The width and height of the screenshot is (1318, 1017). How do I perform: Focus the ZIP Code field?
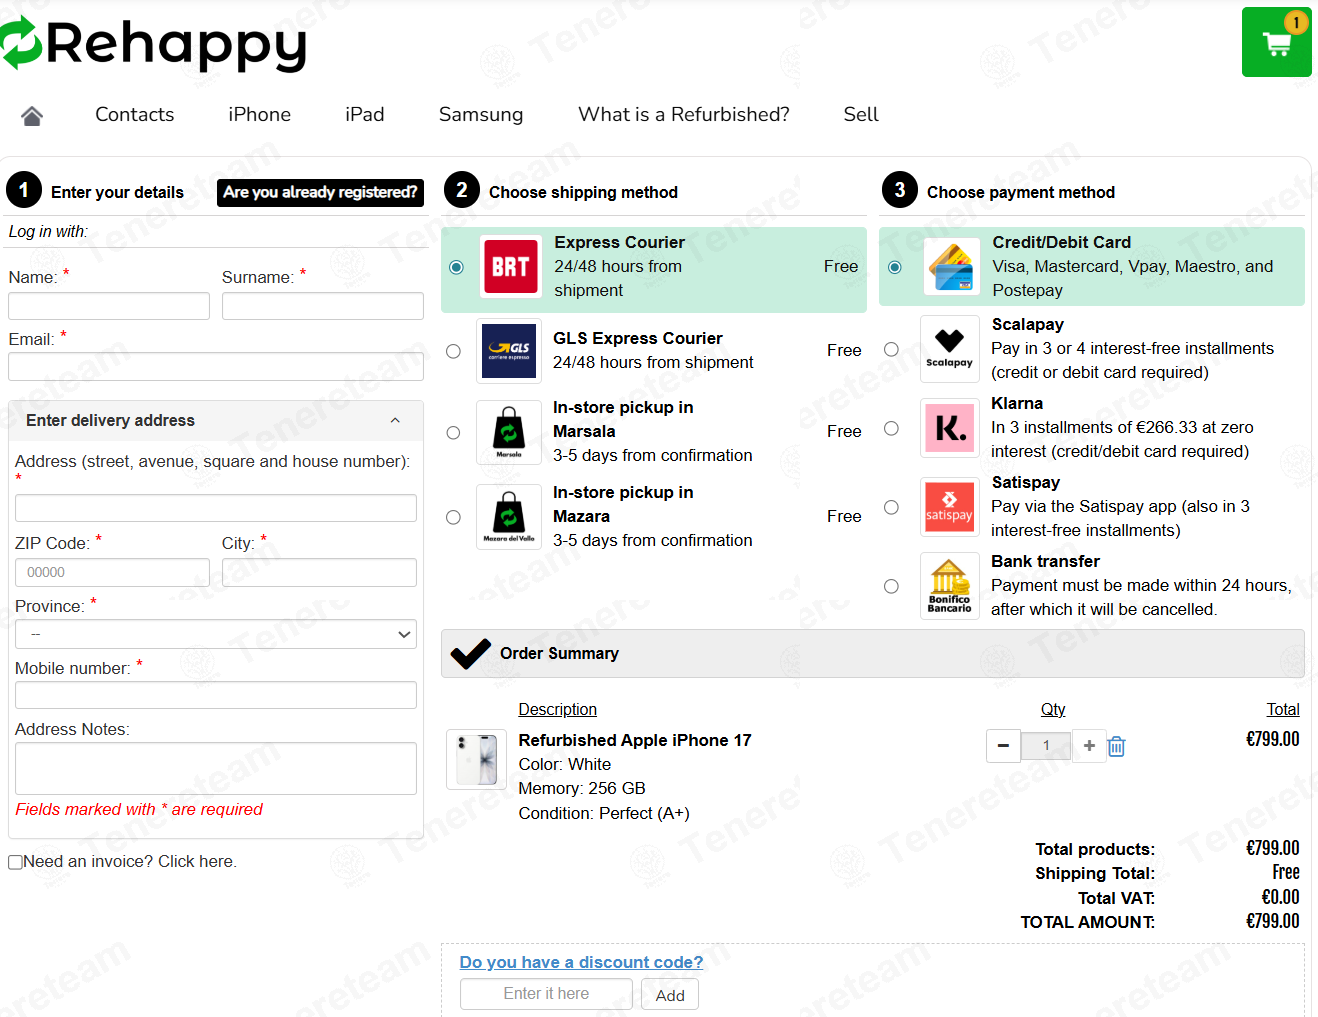point(112,572)
